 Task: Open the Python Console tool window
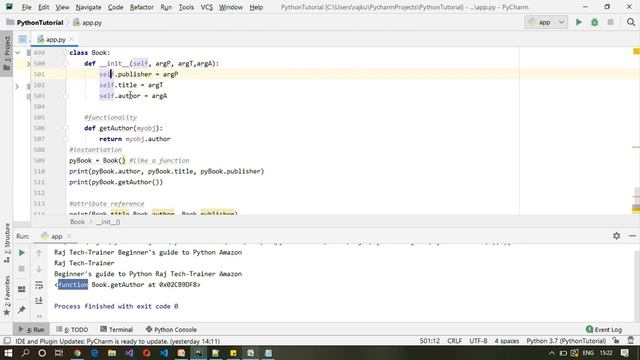click(x=171, y=329)
